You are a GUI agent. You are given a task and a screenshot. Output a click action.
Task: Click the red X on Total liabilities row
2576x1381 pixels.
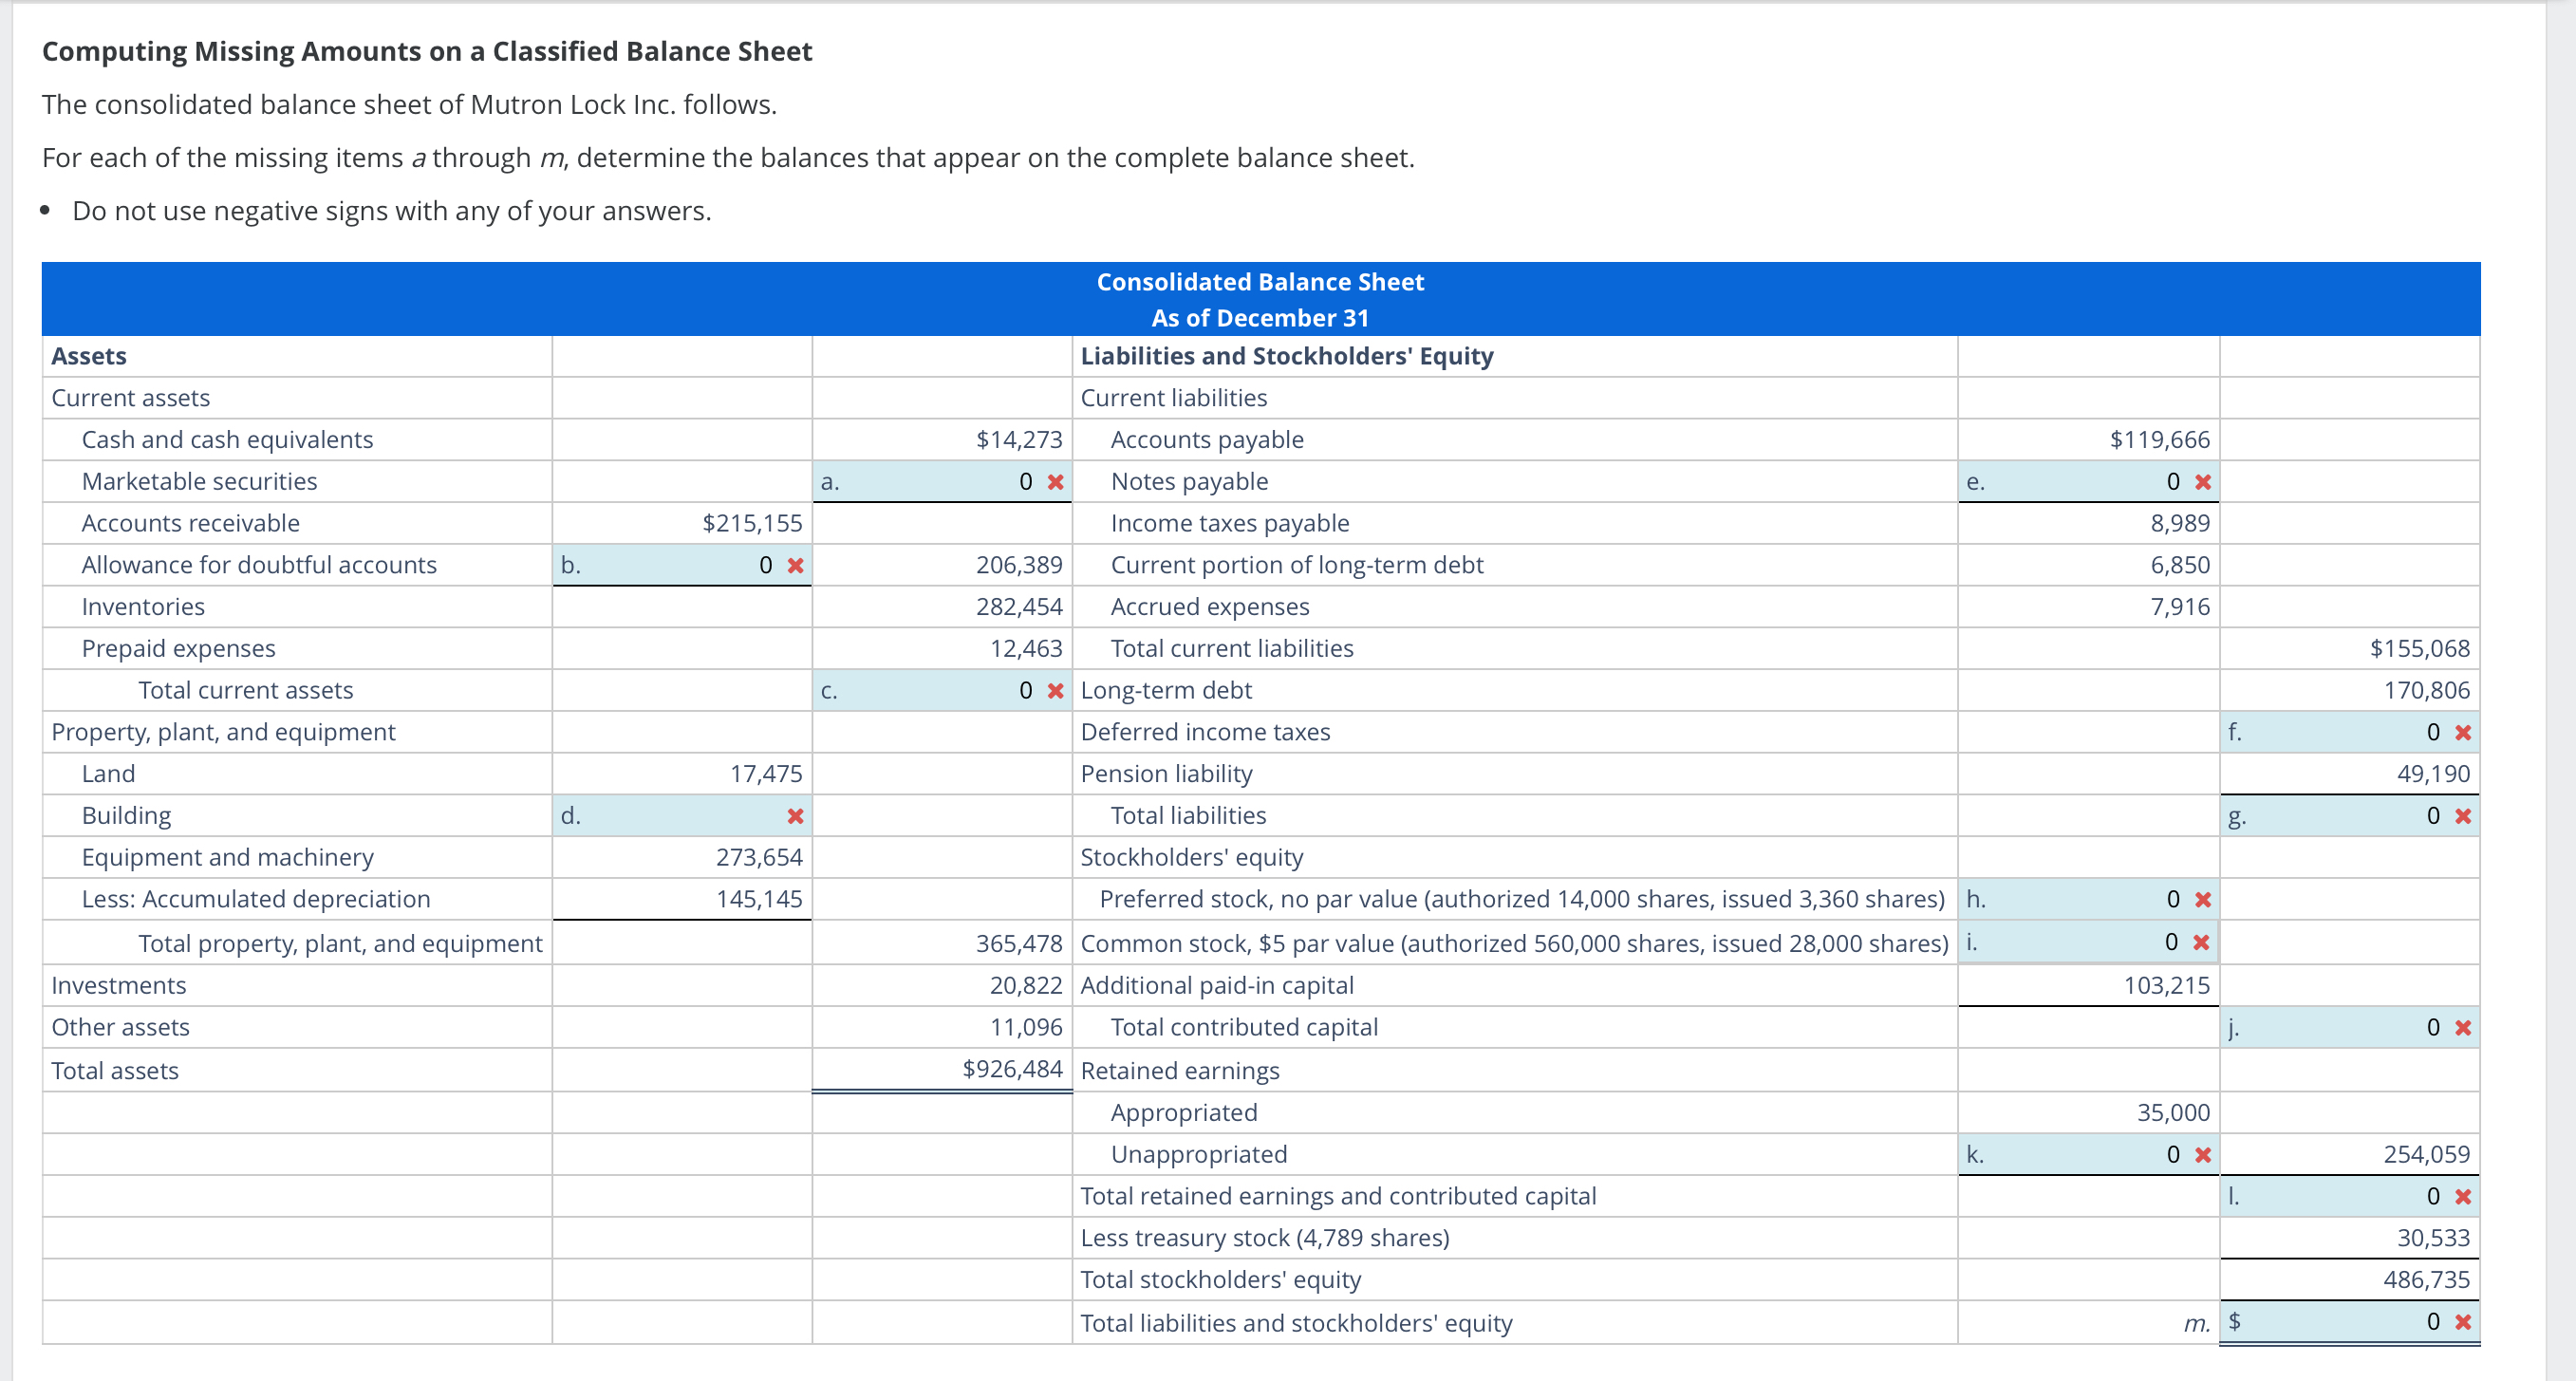pos(2462,815)
